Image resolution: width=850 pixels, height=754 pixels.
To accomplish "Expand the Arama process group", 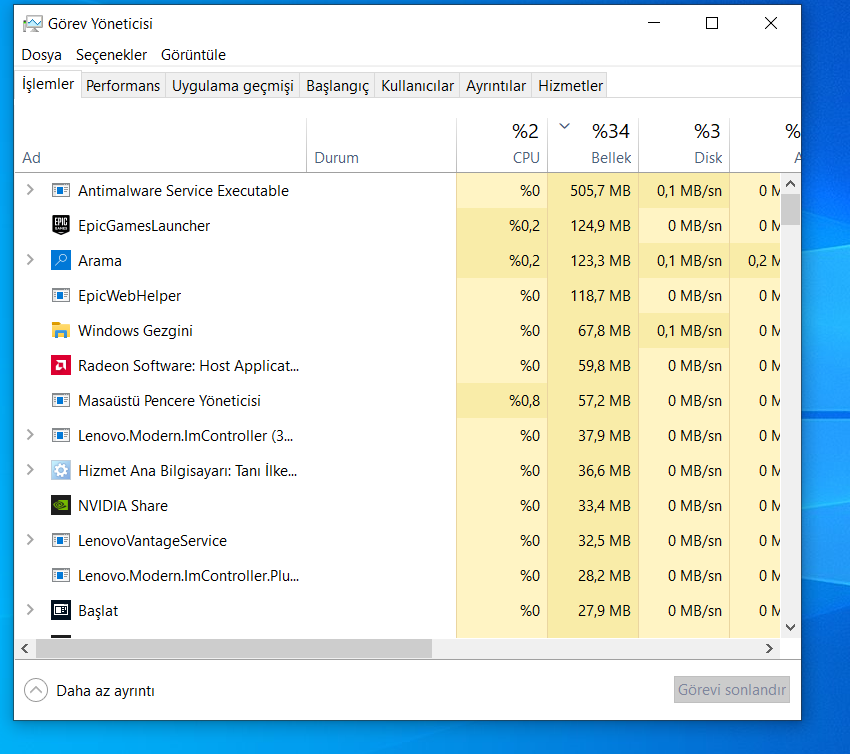I will [x=30, y=260].
